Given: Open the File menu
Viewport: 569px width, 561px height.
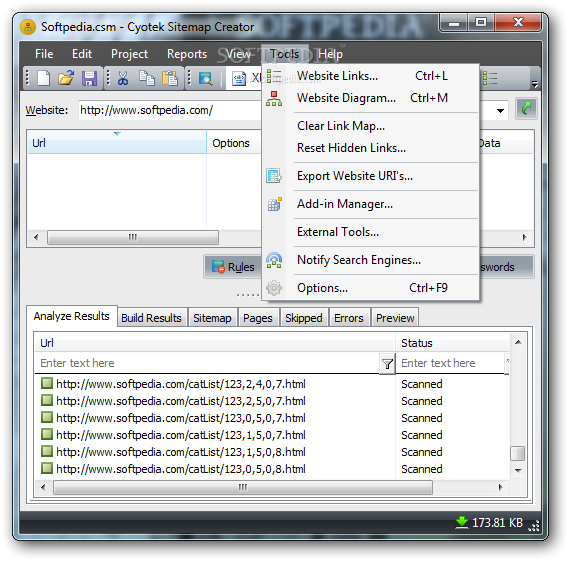Looking at the screenshot, I should point(44,54).
